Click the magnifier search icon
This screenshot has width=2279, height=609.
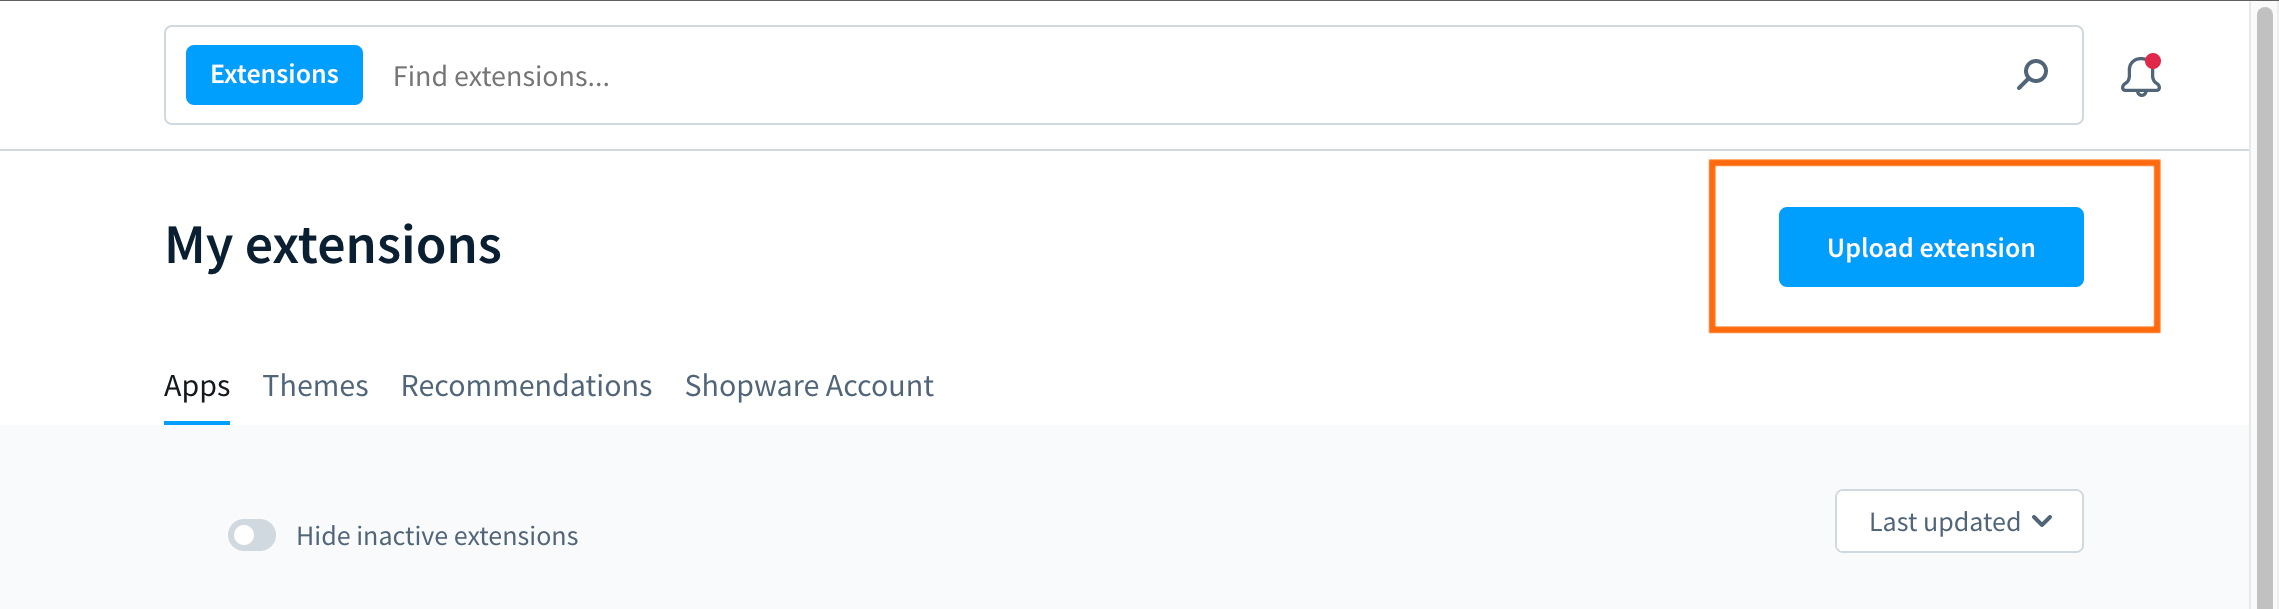pos(2032,75)
